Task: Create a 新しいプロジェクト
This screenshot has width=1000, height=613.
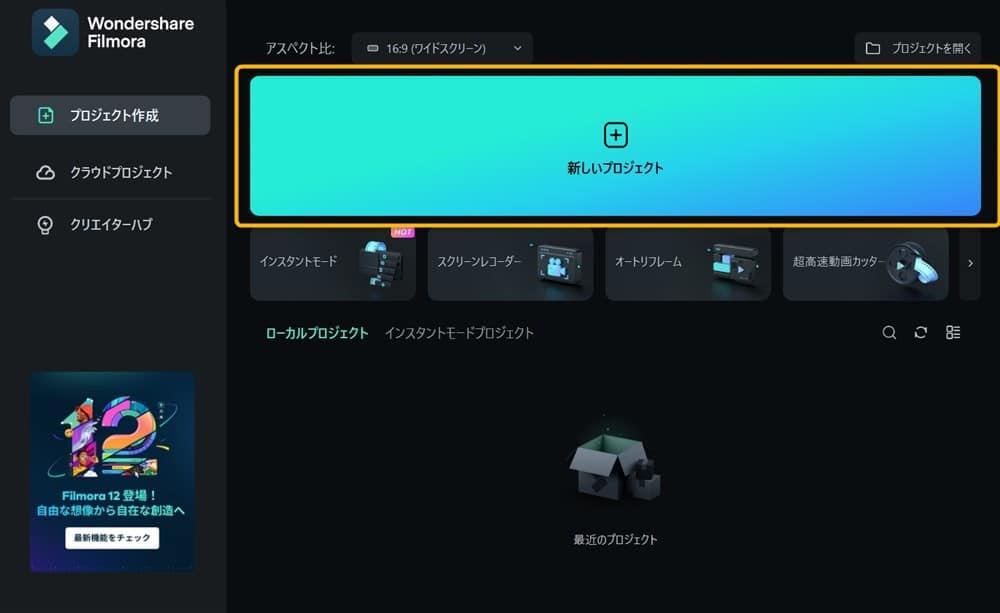Action: click(615, 145)
